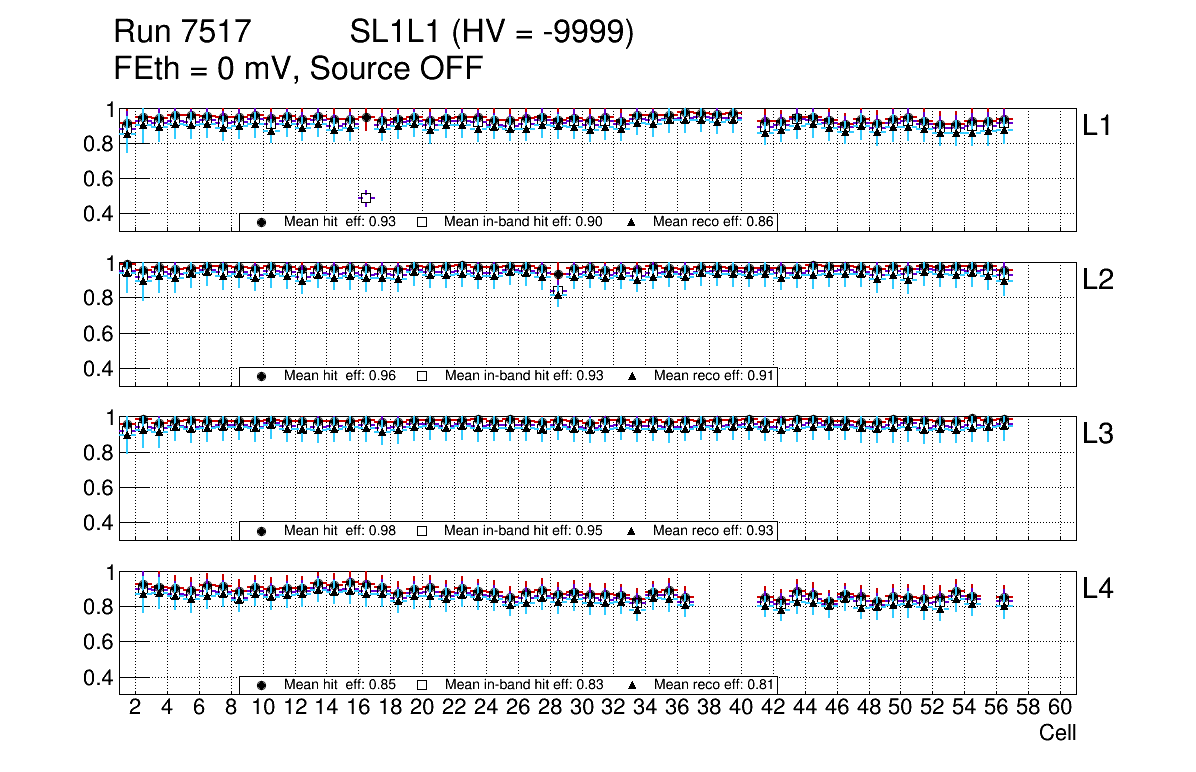Click the x-axis tick label 2
This screenshot has width=1196, height=772.
[135, 707]
